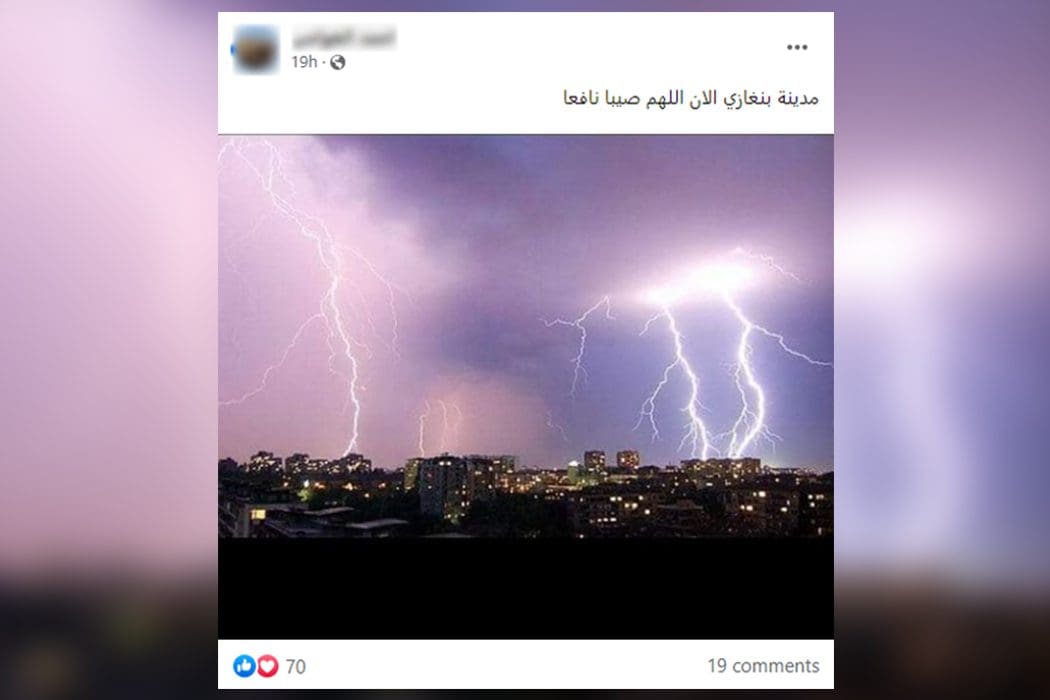The width and height of the screenshot is (1050, 700).
Task: Click the 70 reactions count
Action: tap(295, 667)
